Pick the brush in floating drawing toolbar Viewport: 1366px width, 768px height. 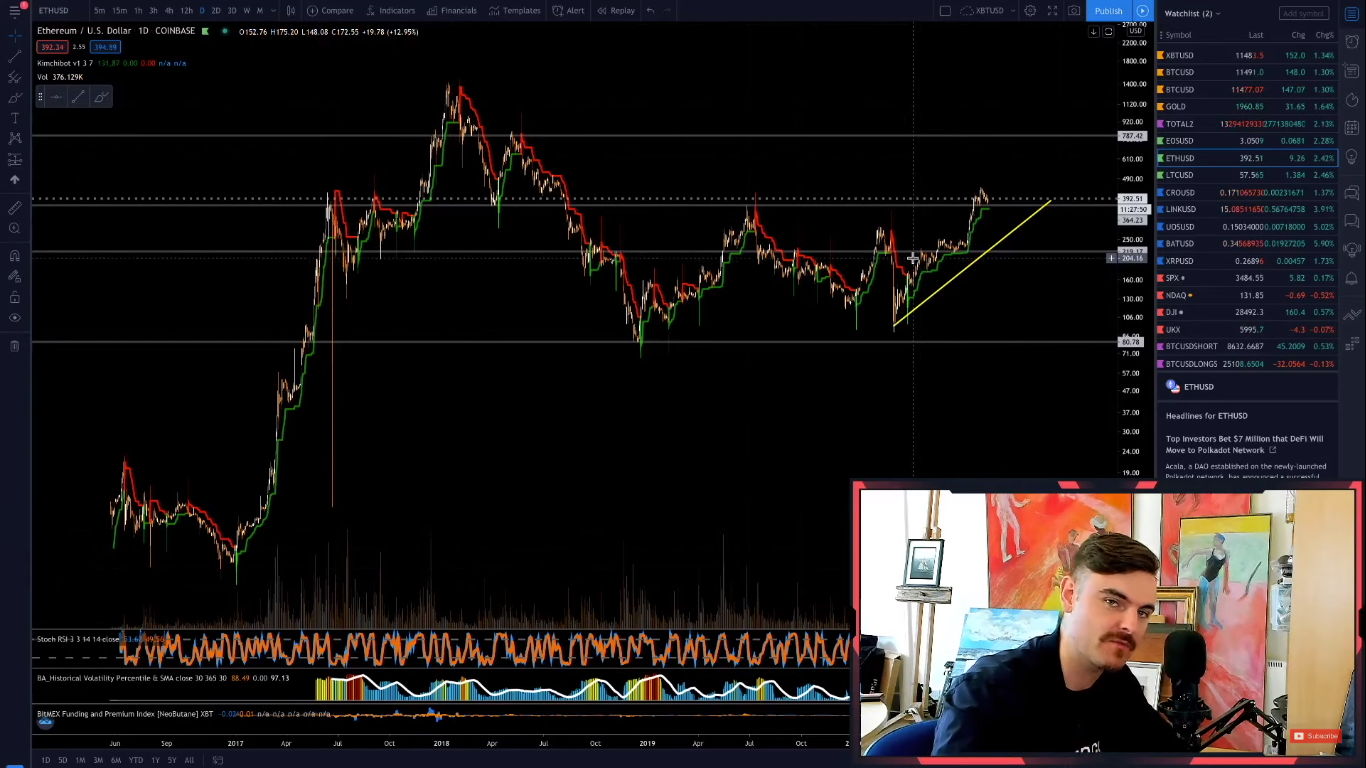click(x=101, y=97)
